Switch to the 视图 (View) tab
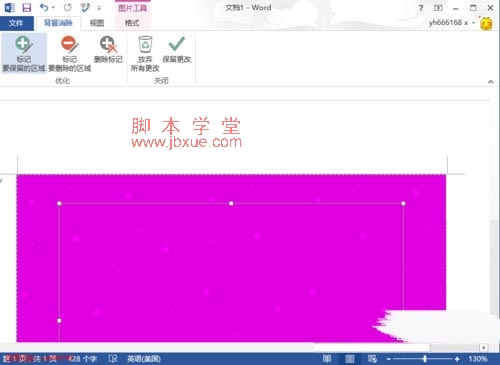The width and height of the screenshot is (500, 365). tap(97, 23)
